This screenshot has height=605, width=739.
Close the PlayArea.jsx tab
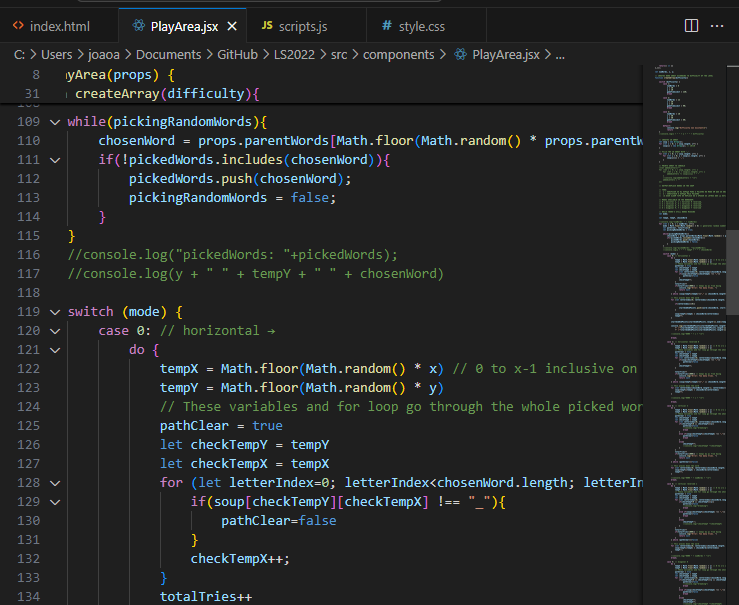click(x=232, y=26)
